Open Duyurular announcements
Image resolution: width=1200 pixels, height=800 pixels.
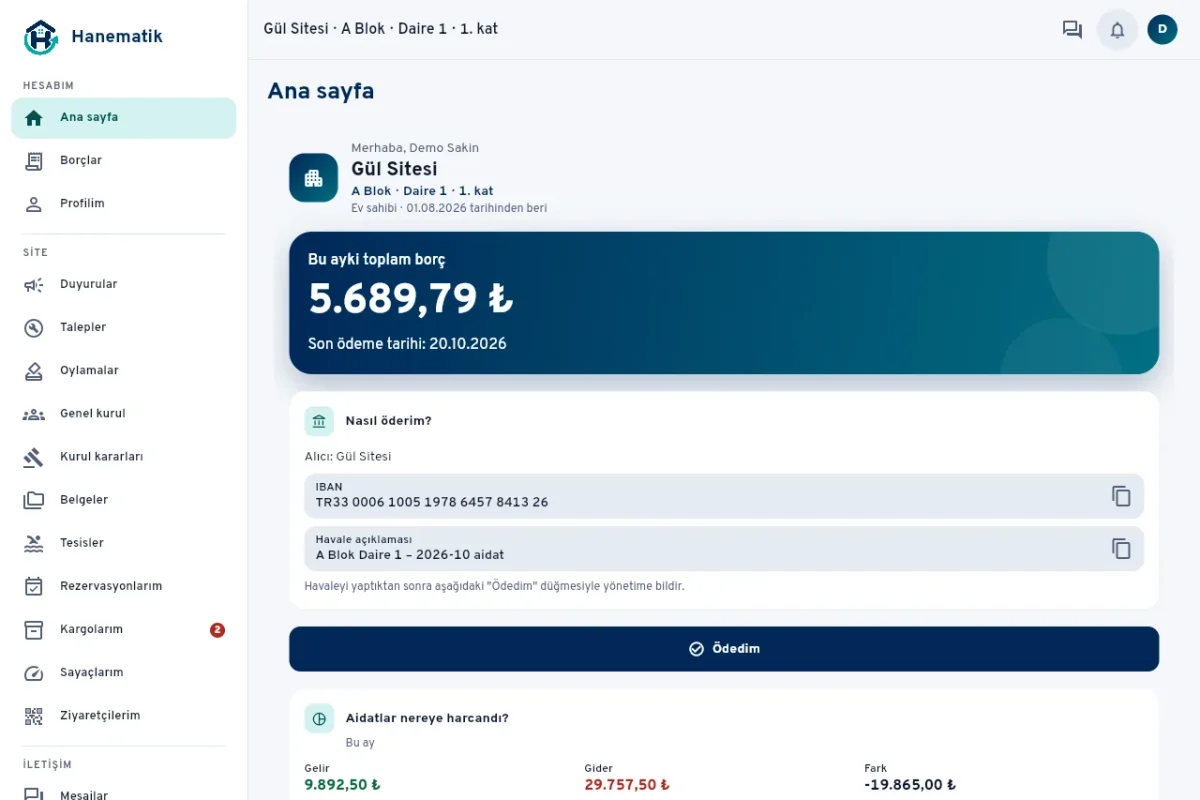pyautogui.click(x=124, y=285)
